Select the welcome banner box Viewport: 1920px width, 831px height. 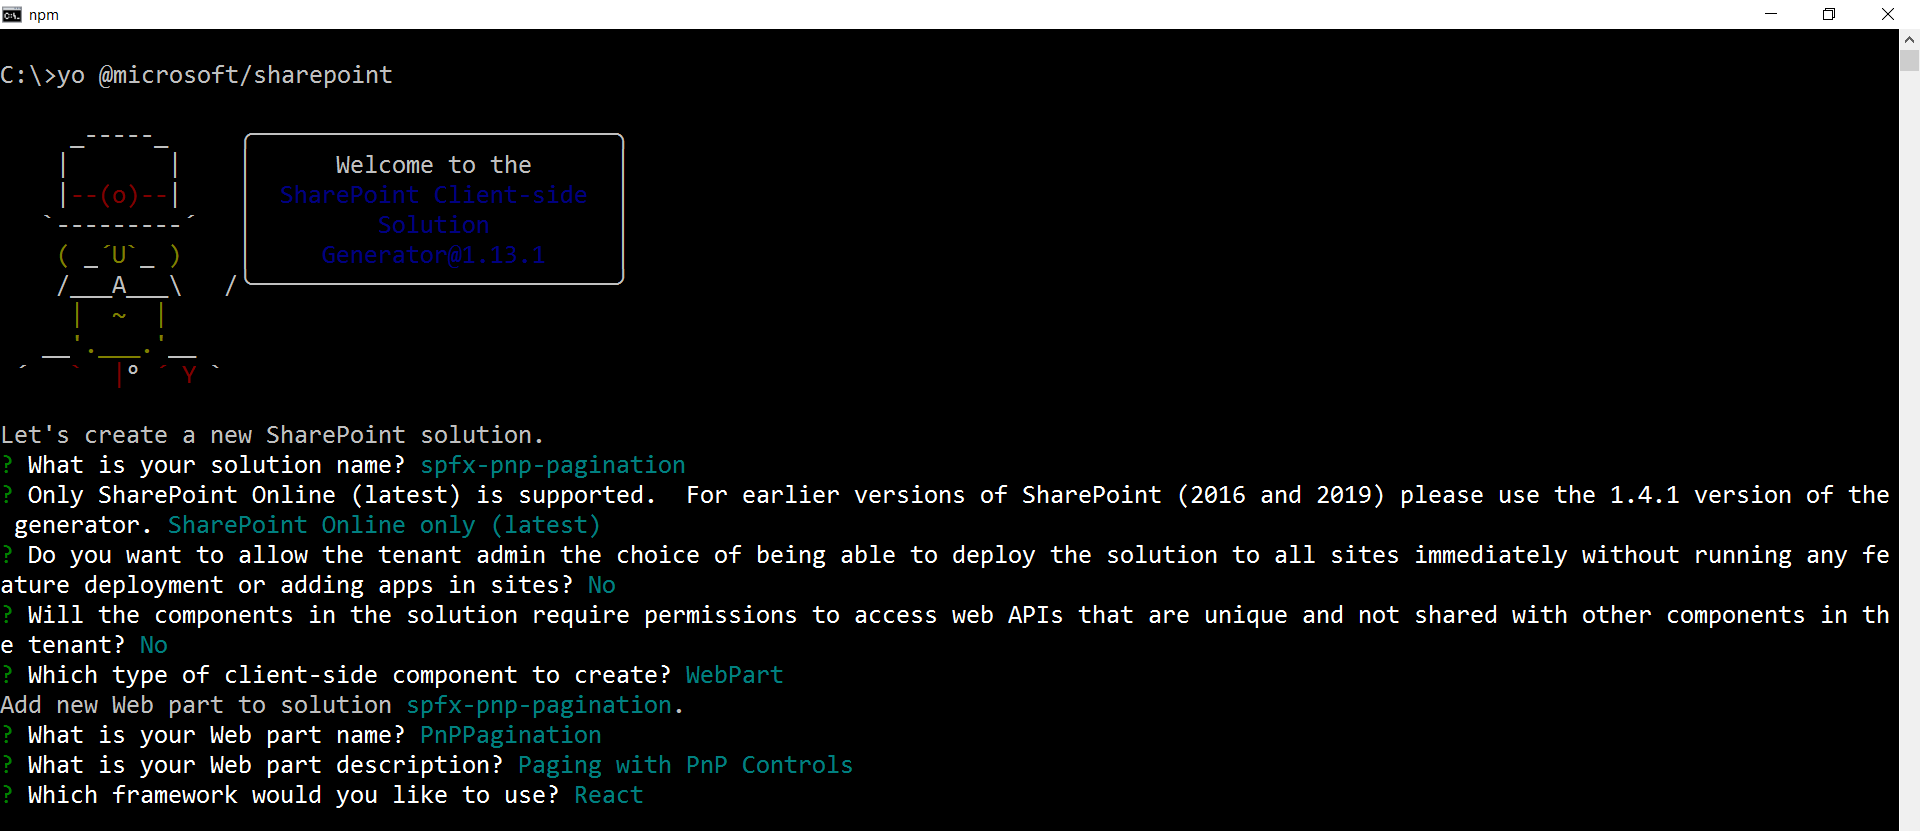pyautogui.click(x=433, y=209)
